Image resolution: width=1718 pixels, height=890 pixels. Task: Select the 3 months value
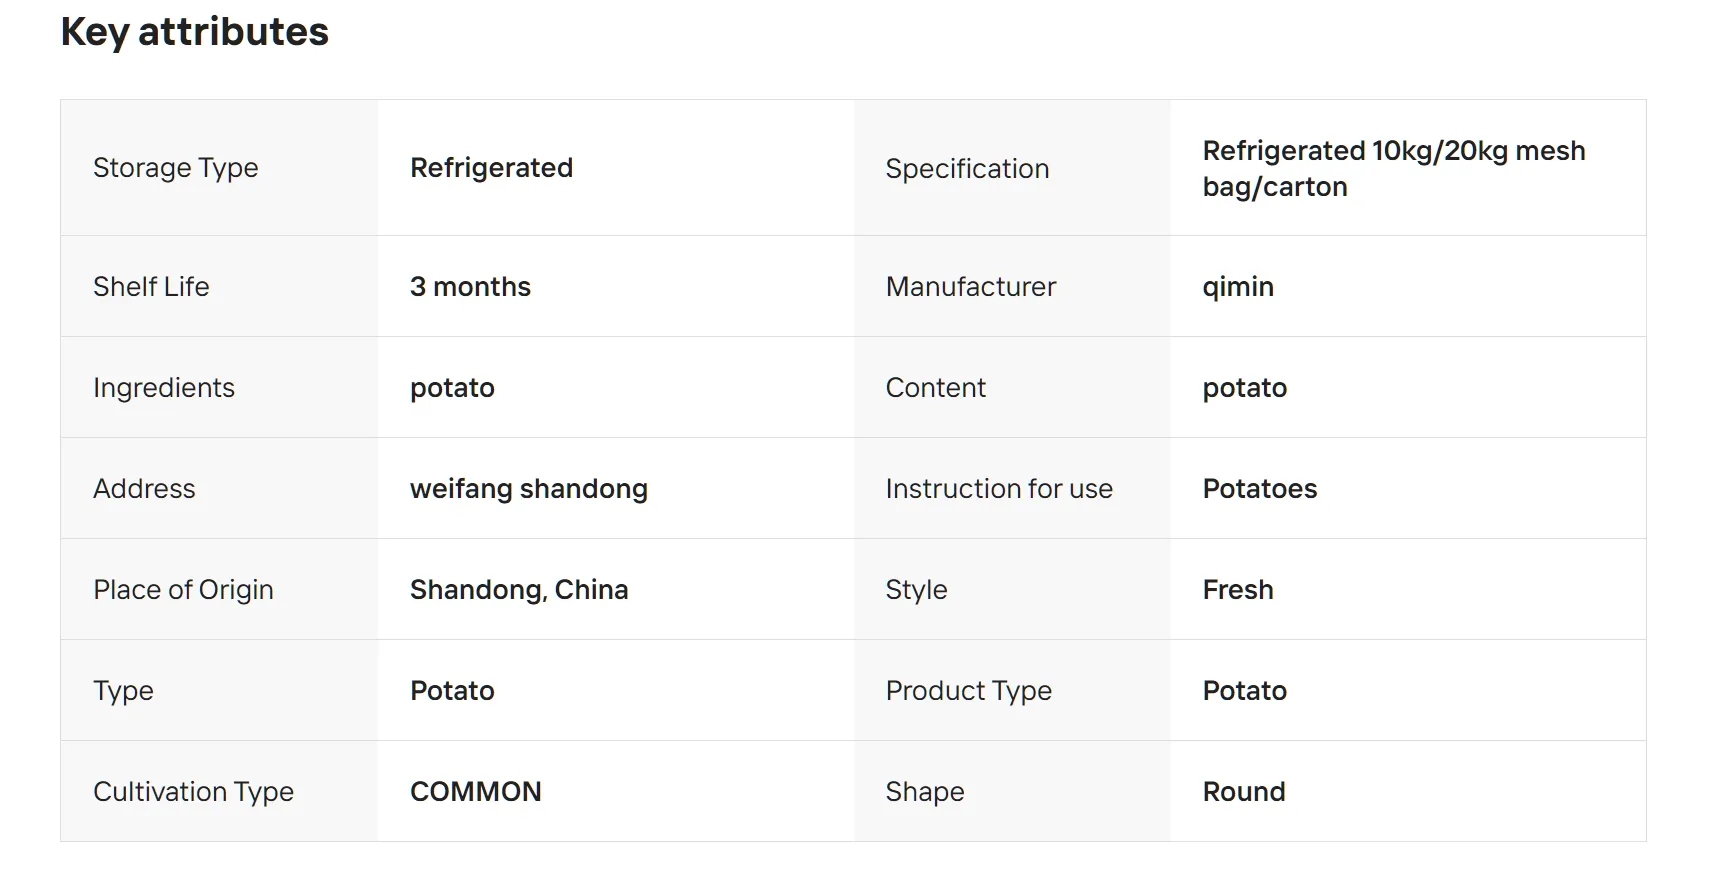tap(470, 287)
